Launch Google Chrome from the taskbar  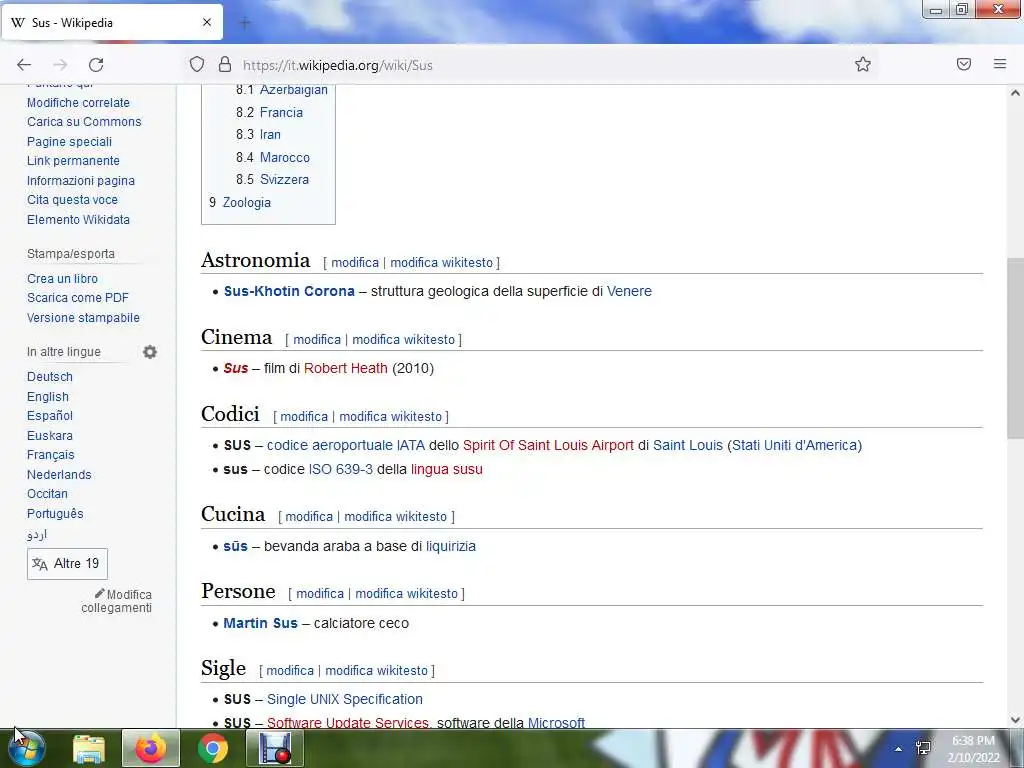click(213, 748)
